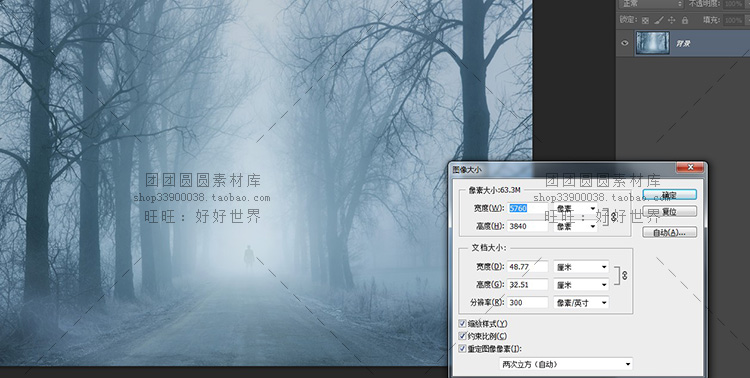Toggle the 重定图像像素(I) checkbox

(462, 349)
